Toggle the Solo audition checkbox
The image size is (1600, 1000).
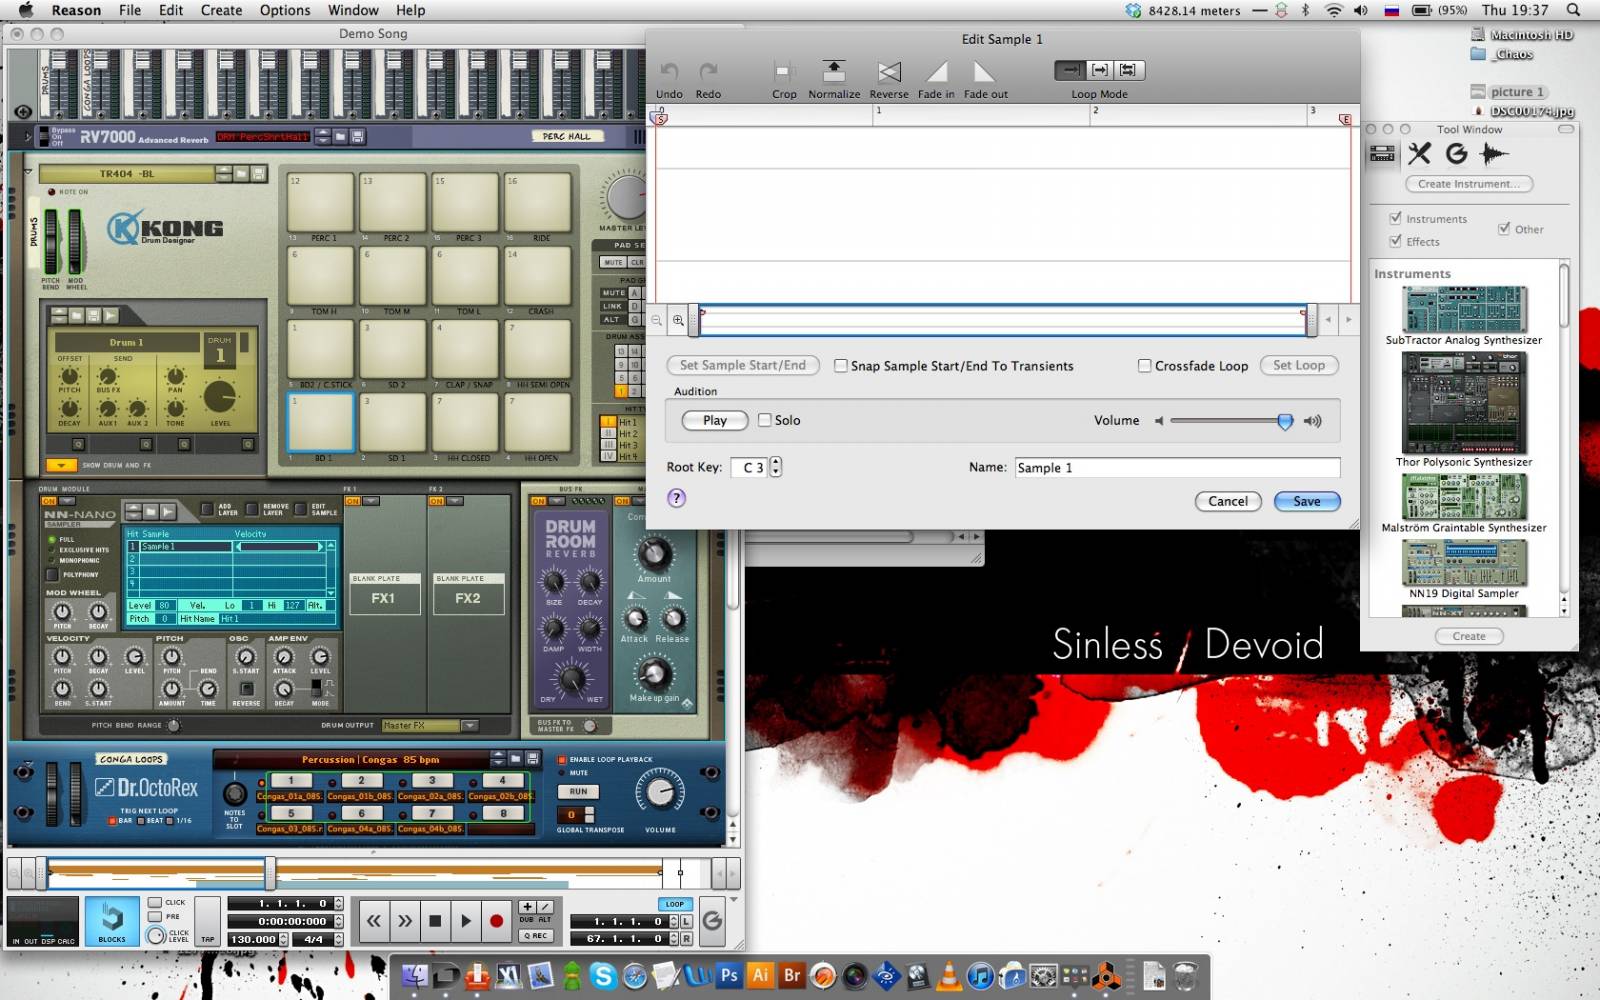765,420
